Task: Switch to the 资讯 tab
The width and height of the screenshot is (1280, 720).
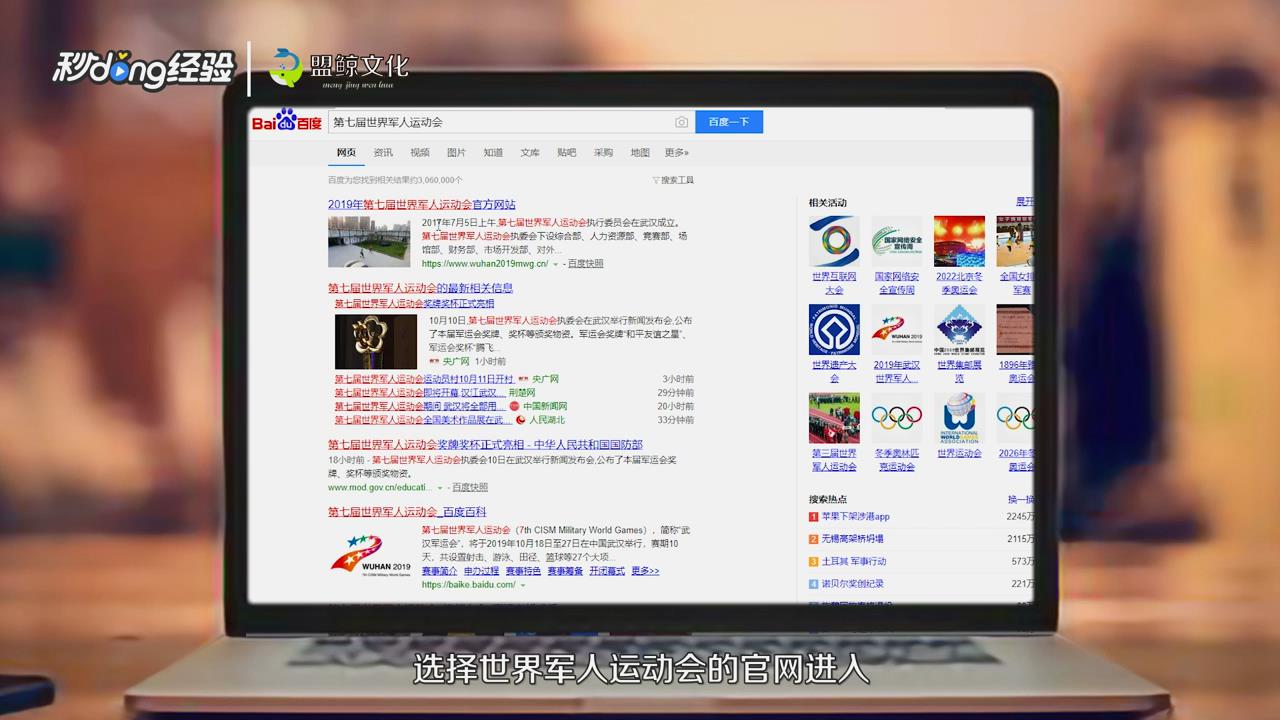Action: (383, 153)
